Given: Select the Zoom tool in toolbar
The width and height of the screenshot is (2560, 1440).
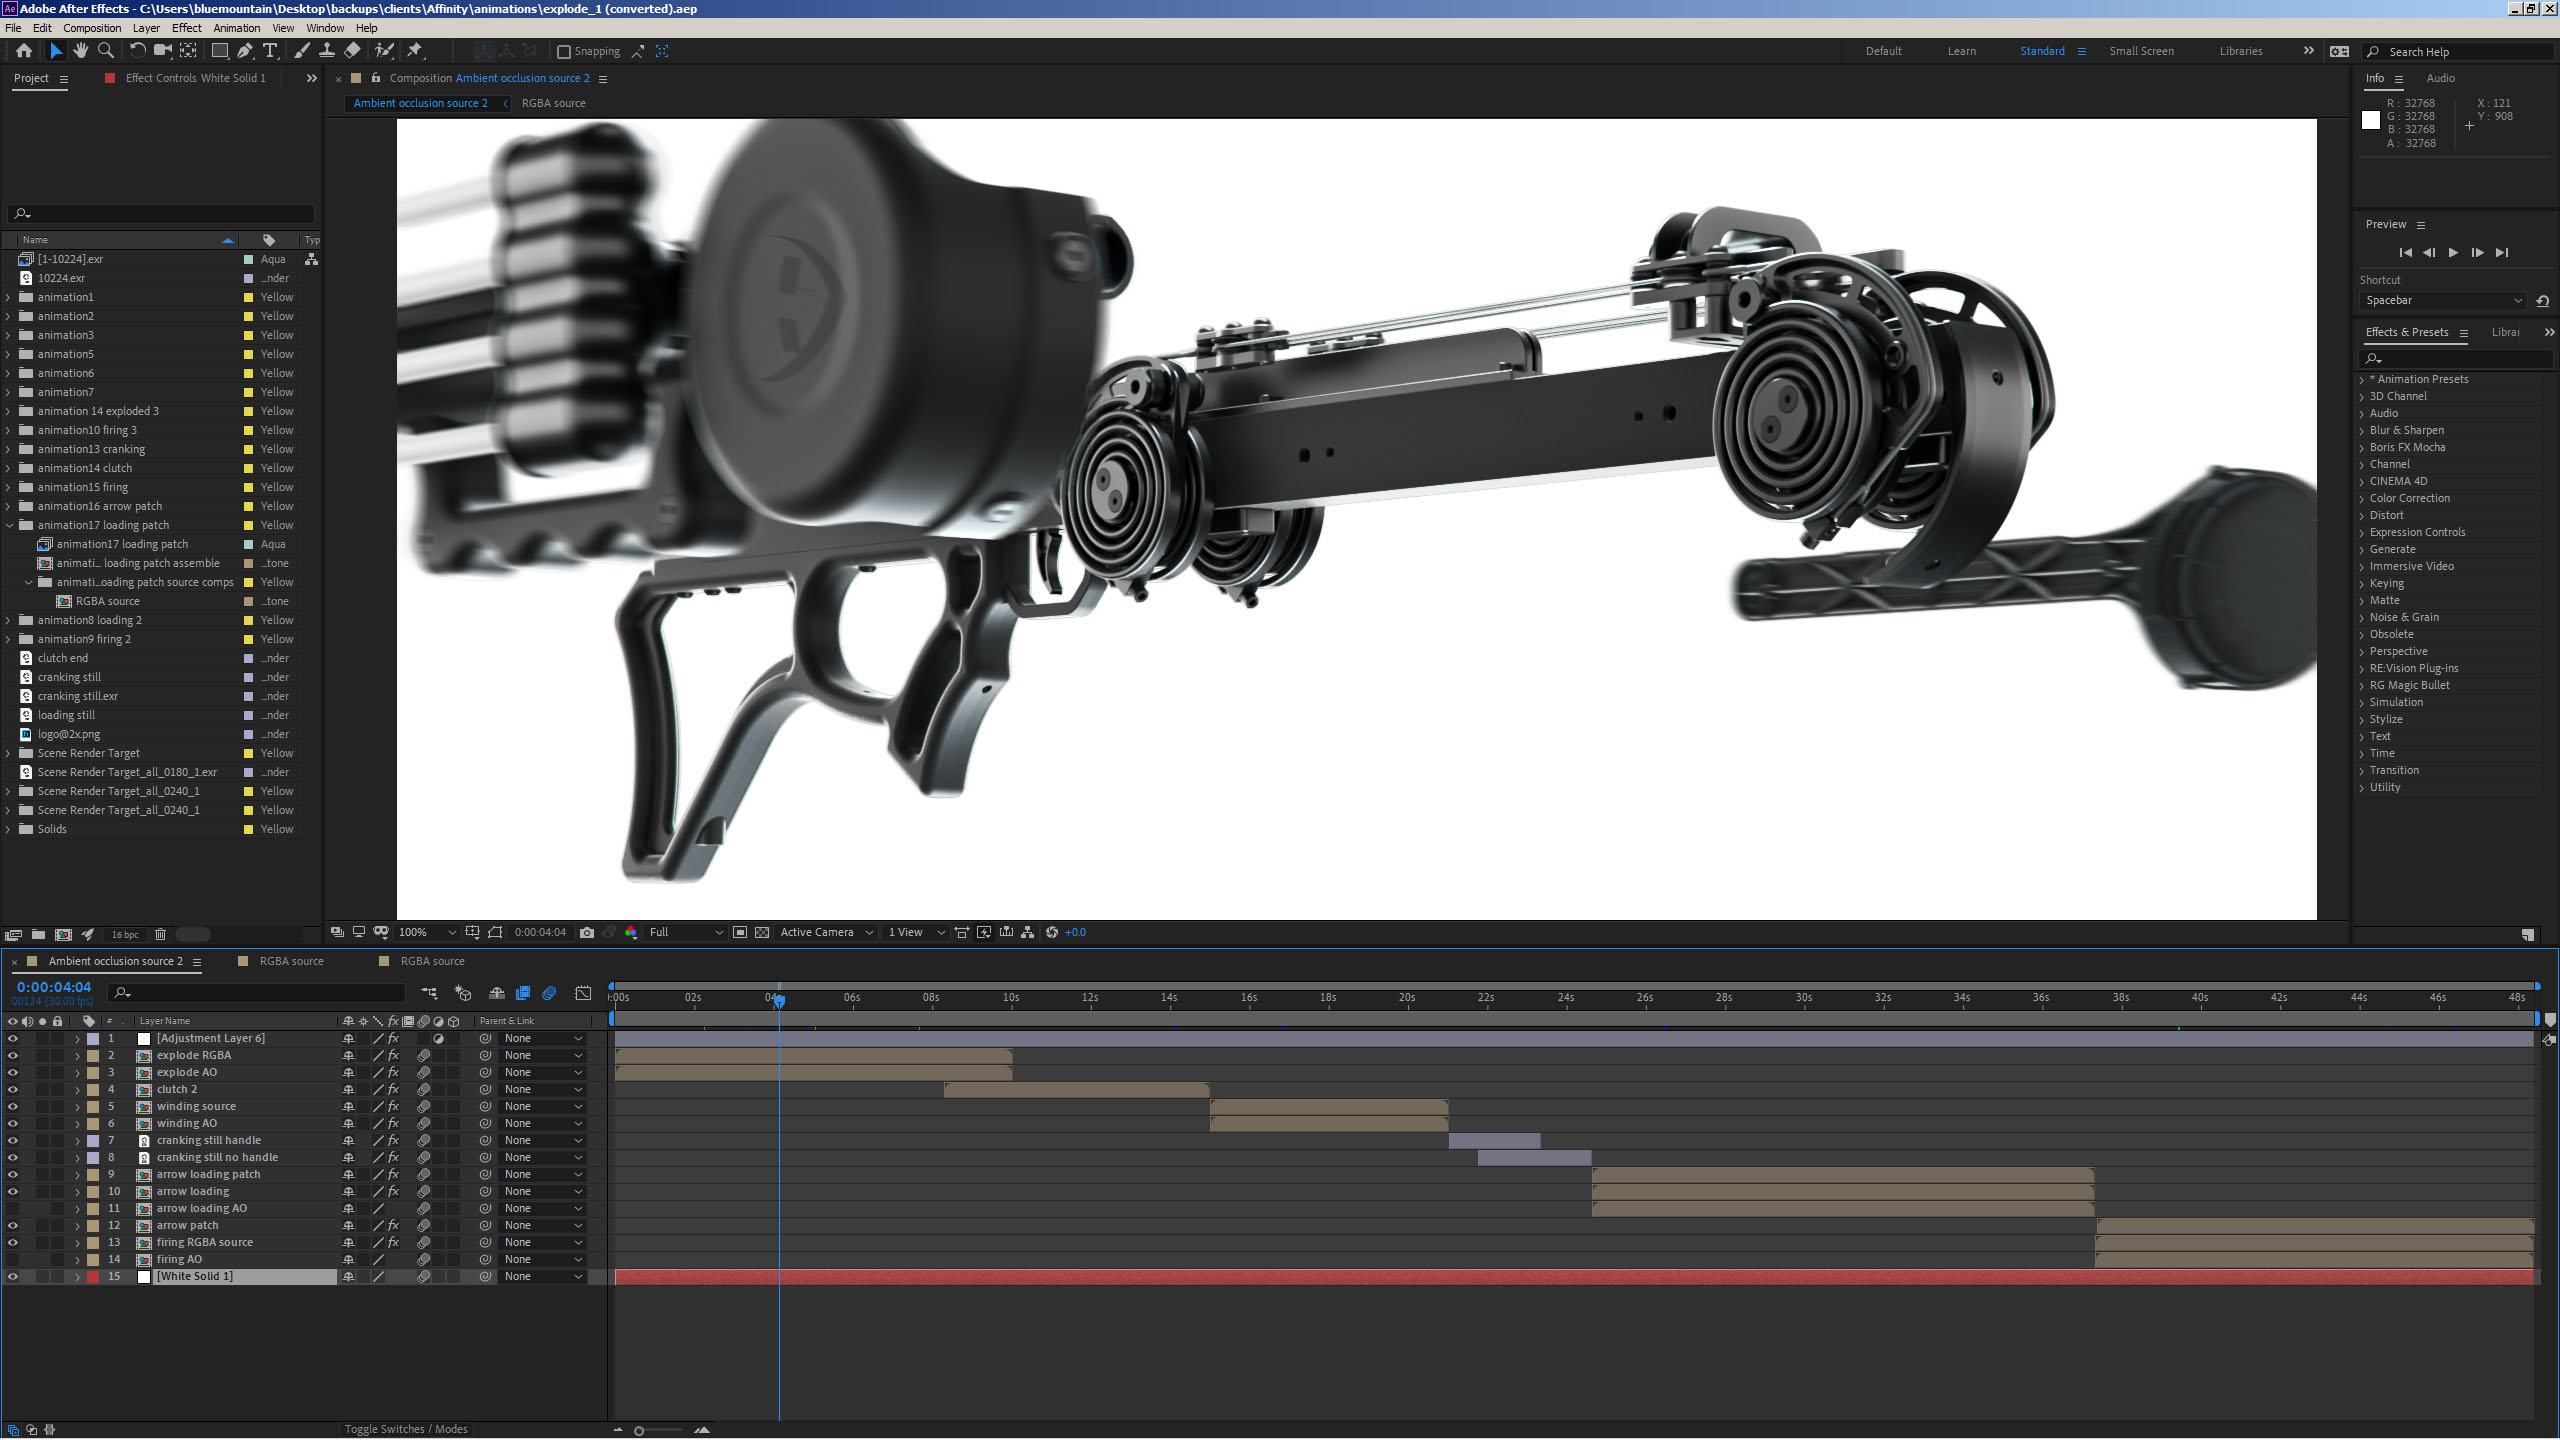Looking at the screenshot, I should [x=106, y=51].
